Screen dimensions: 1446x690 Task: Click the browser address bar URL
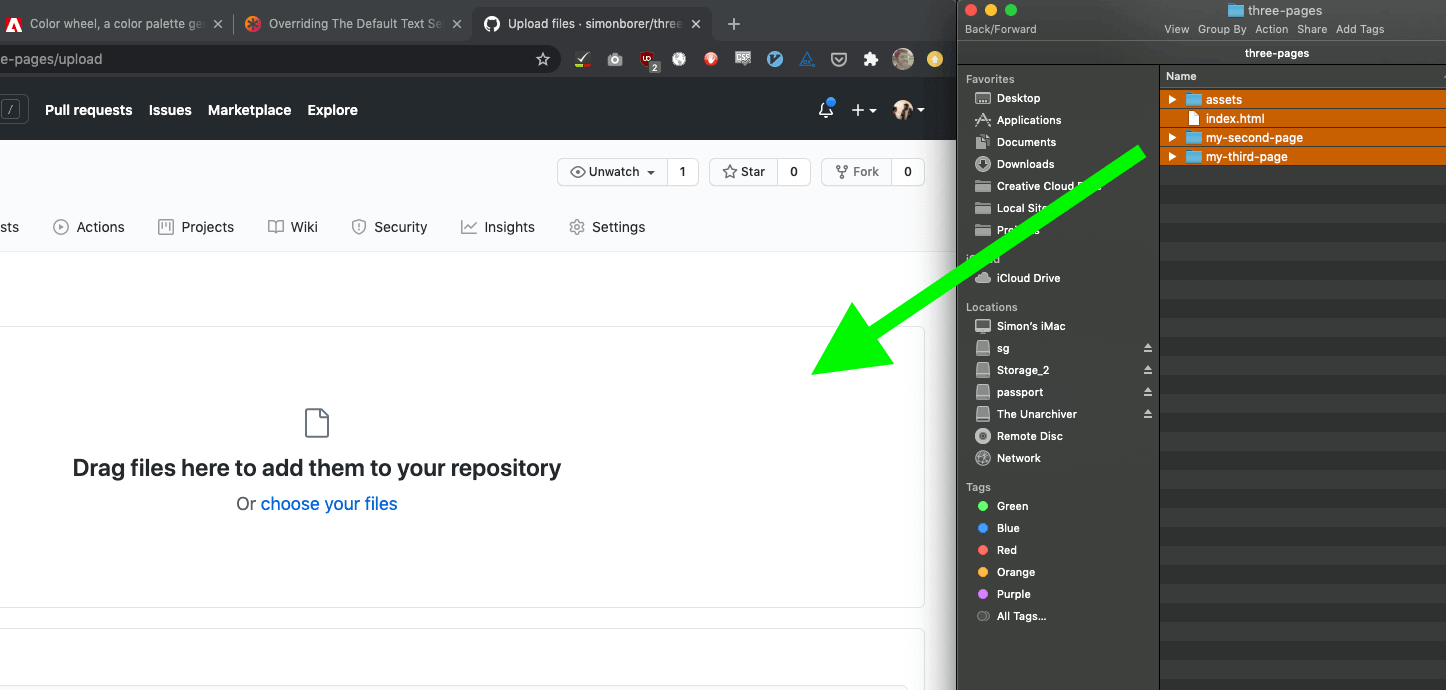tap(51, 59)
